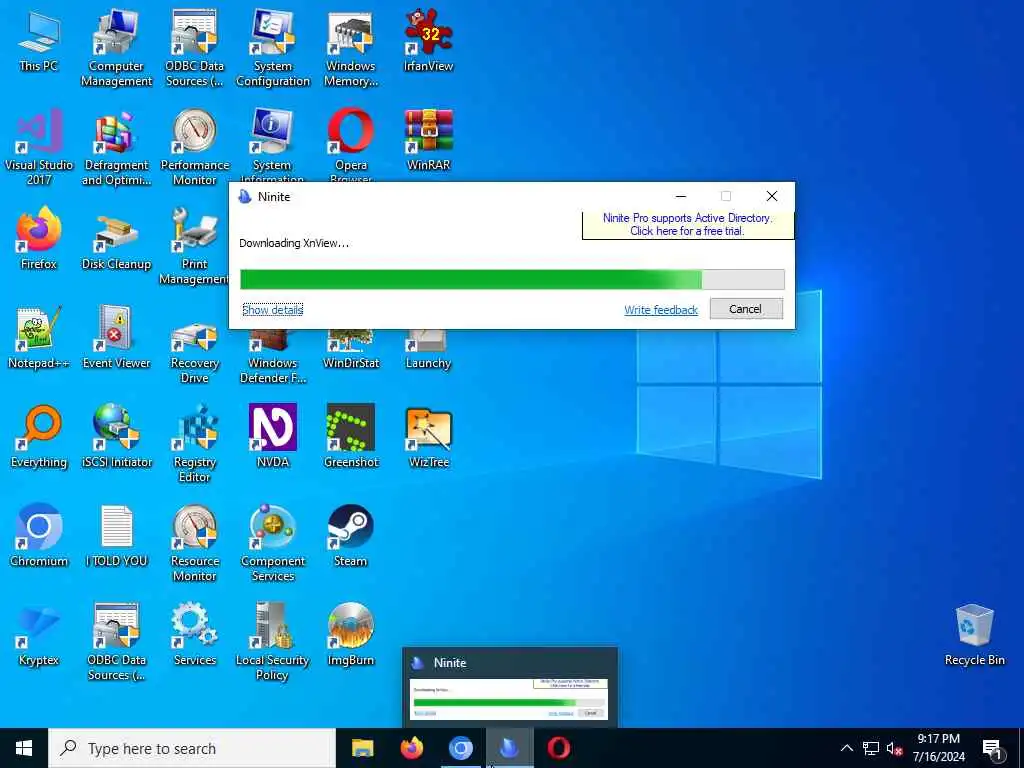Select Recovery Drive desktop icon

195,353
